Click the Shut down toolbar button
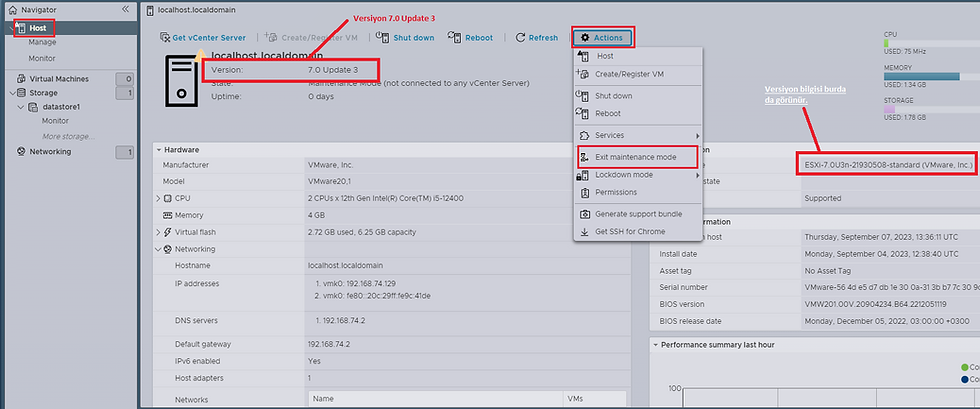This screenshot has width=980, height=409. pyautogui.click(x=405, y=38)
